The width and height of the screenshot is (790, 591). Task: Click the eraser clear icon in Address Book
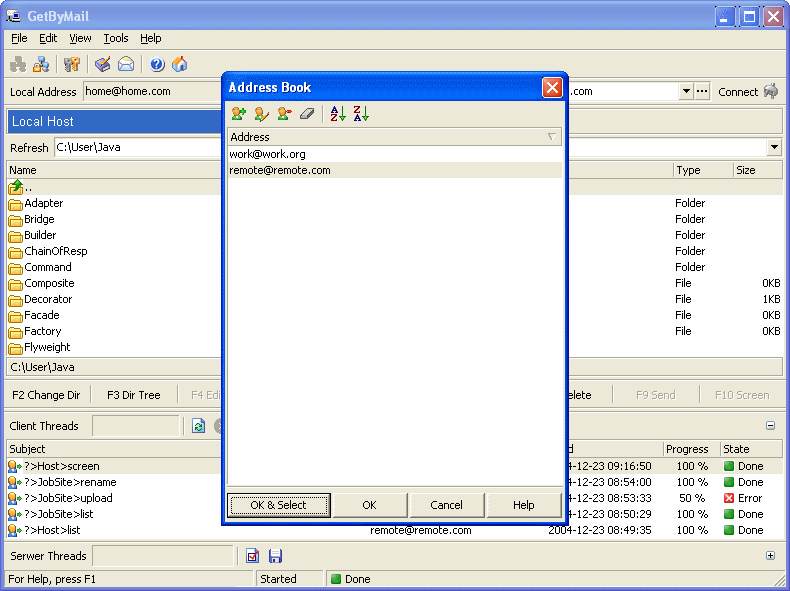click(307, 114)
